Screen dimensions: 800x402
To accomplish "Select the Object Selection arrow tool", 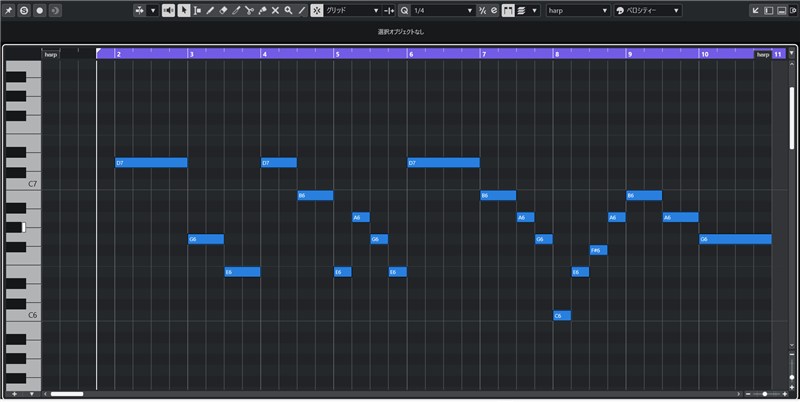I will [x=184, y=10].
